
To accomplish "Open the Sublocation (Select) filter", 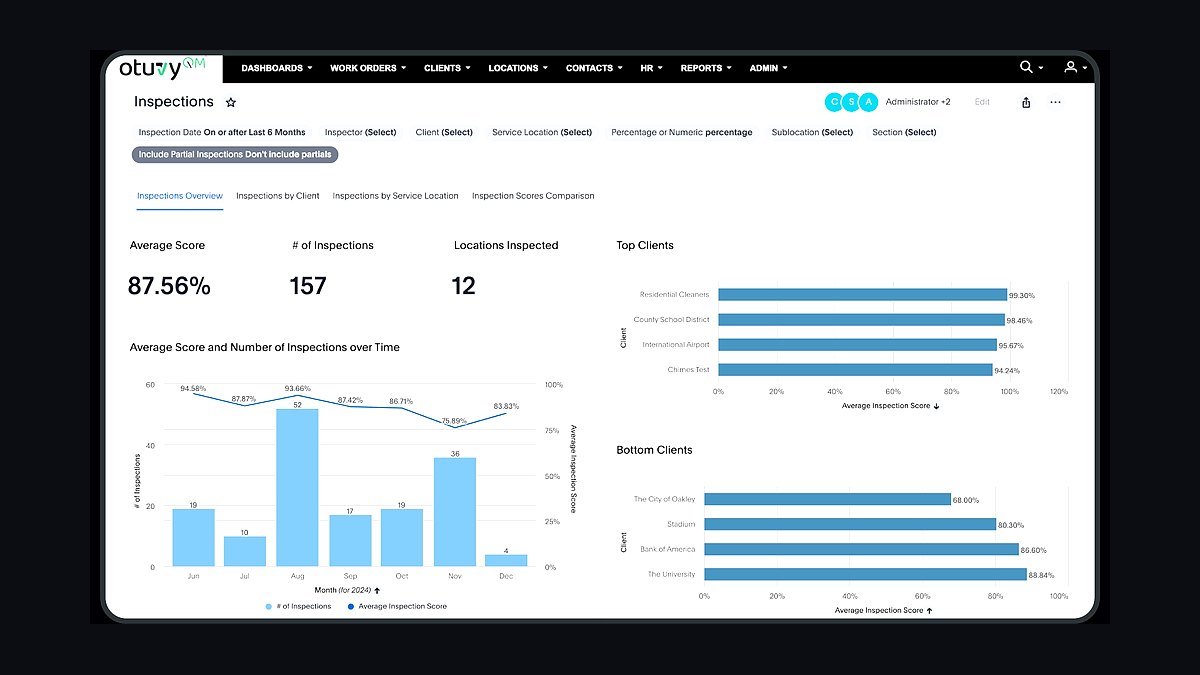I will [x=812, y=132].
